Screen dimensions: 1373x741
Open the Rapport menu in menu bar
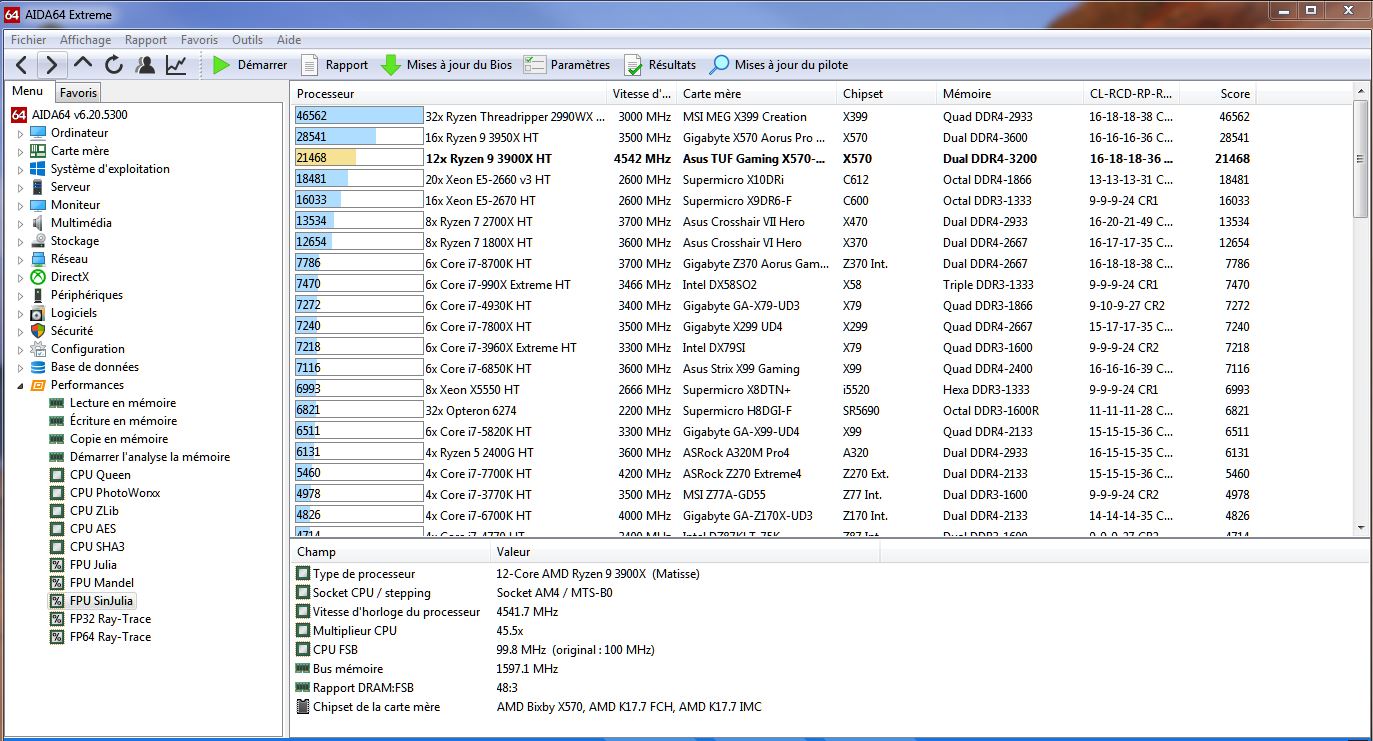tap(146, 40)
